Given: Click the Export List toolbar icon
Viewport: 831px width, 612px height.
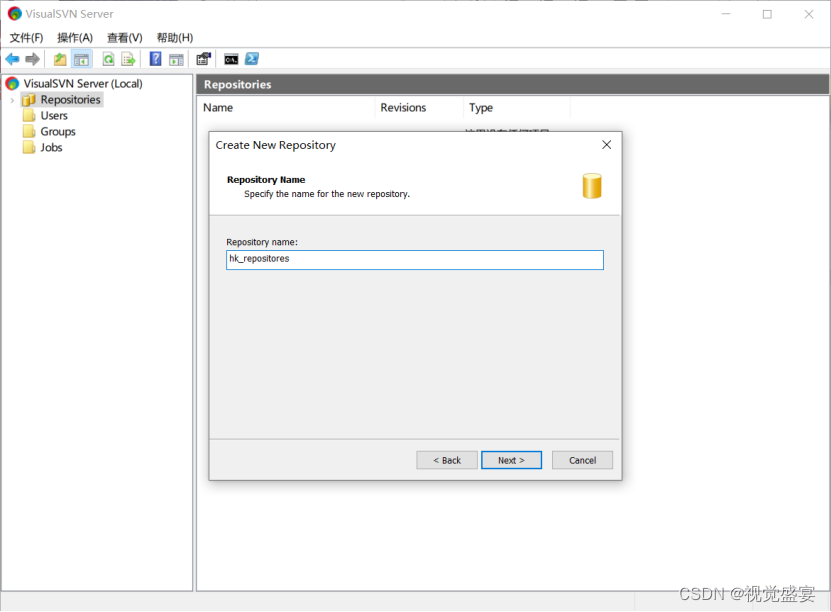Looking at the screenshot, I should 128,59.
